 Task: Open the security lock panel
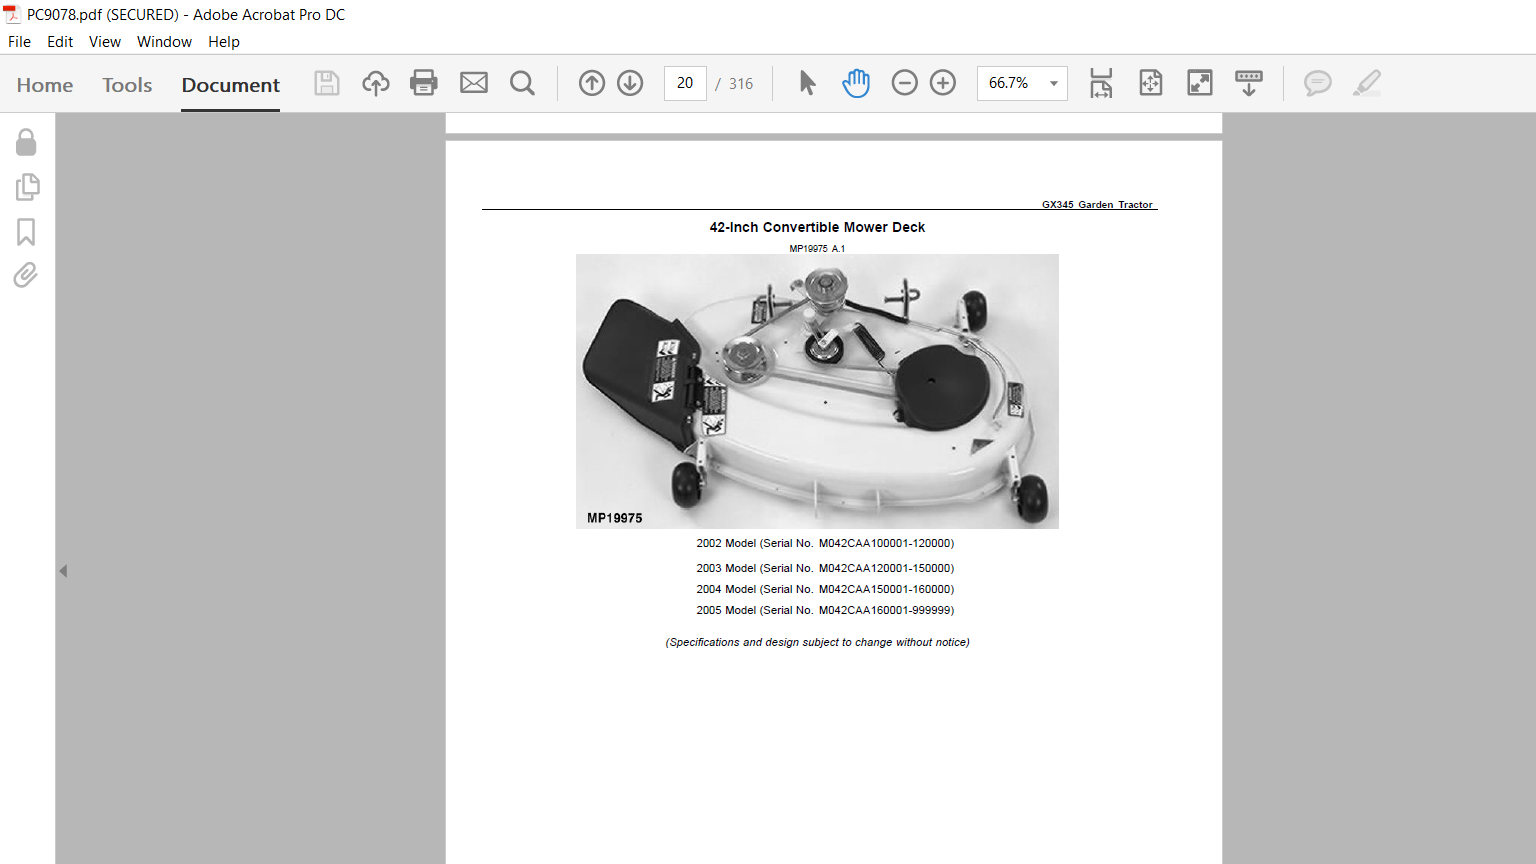point(26,142)
